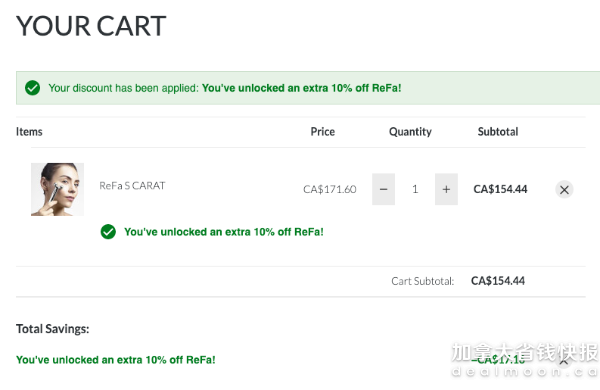Click the green checkmark below the product name

[x=108, y=232]
